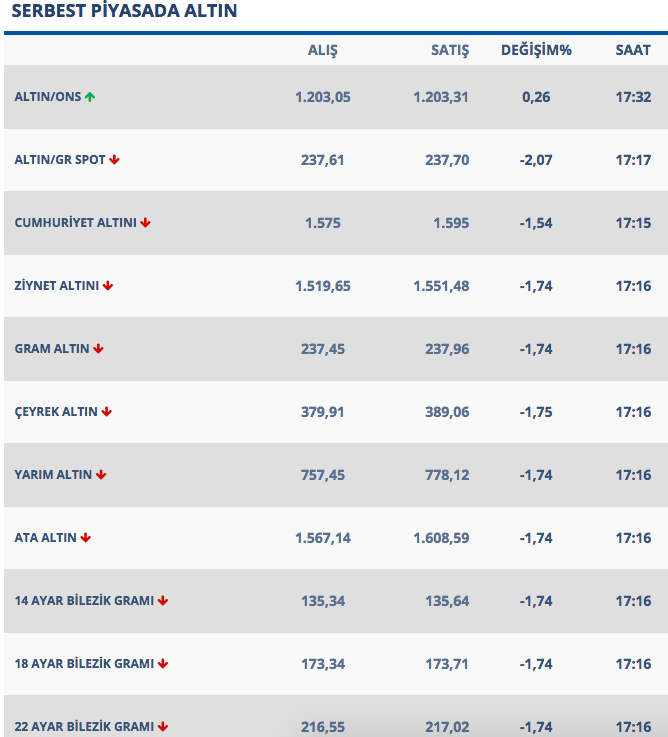The width and height of the screenshot is (668, 737).
Task: Click the SAAT column header
Action: 633,50
